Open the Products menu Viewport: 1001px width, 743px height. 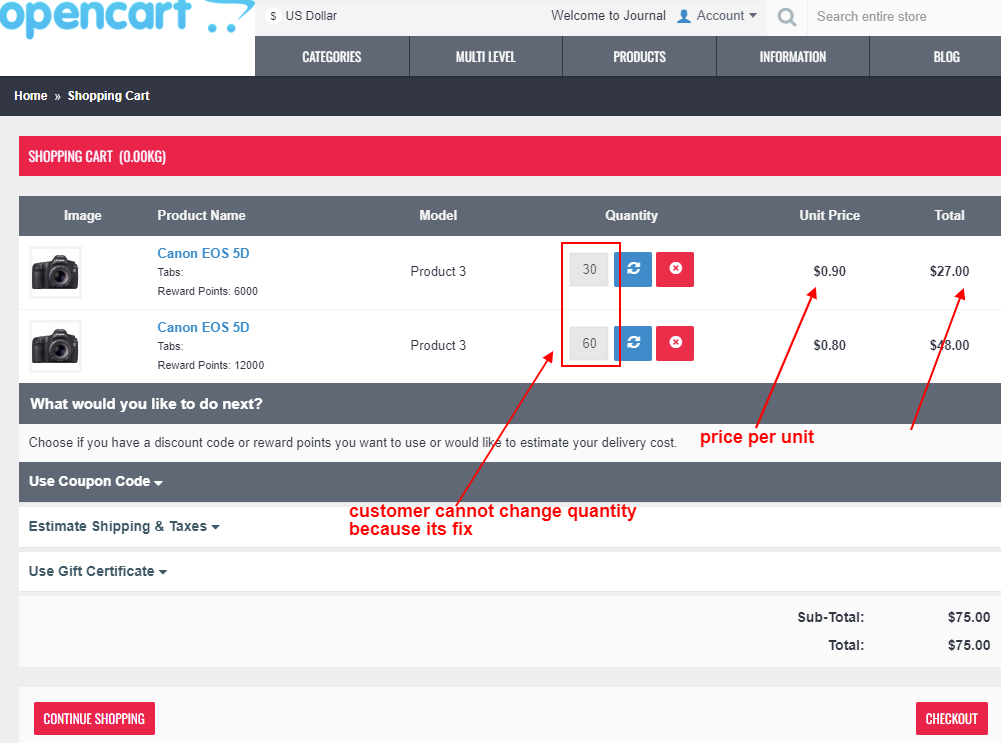pyautogui.click(x=639, y=56)
